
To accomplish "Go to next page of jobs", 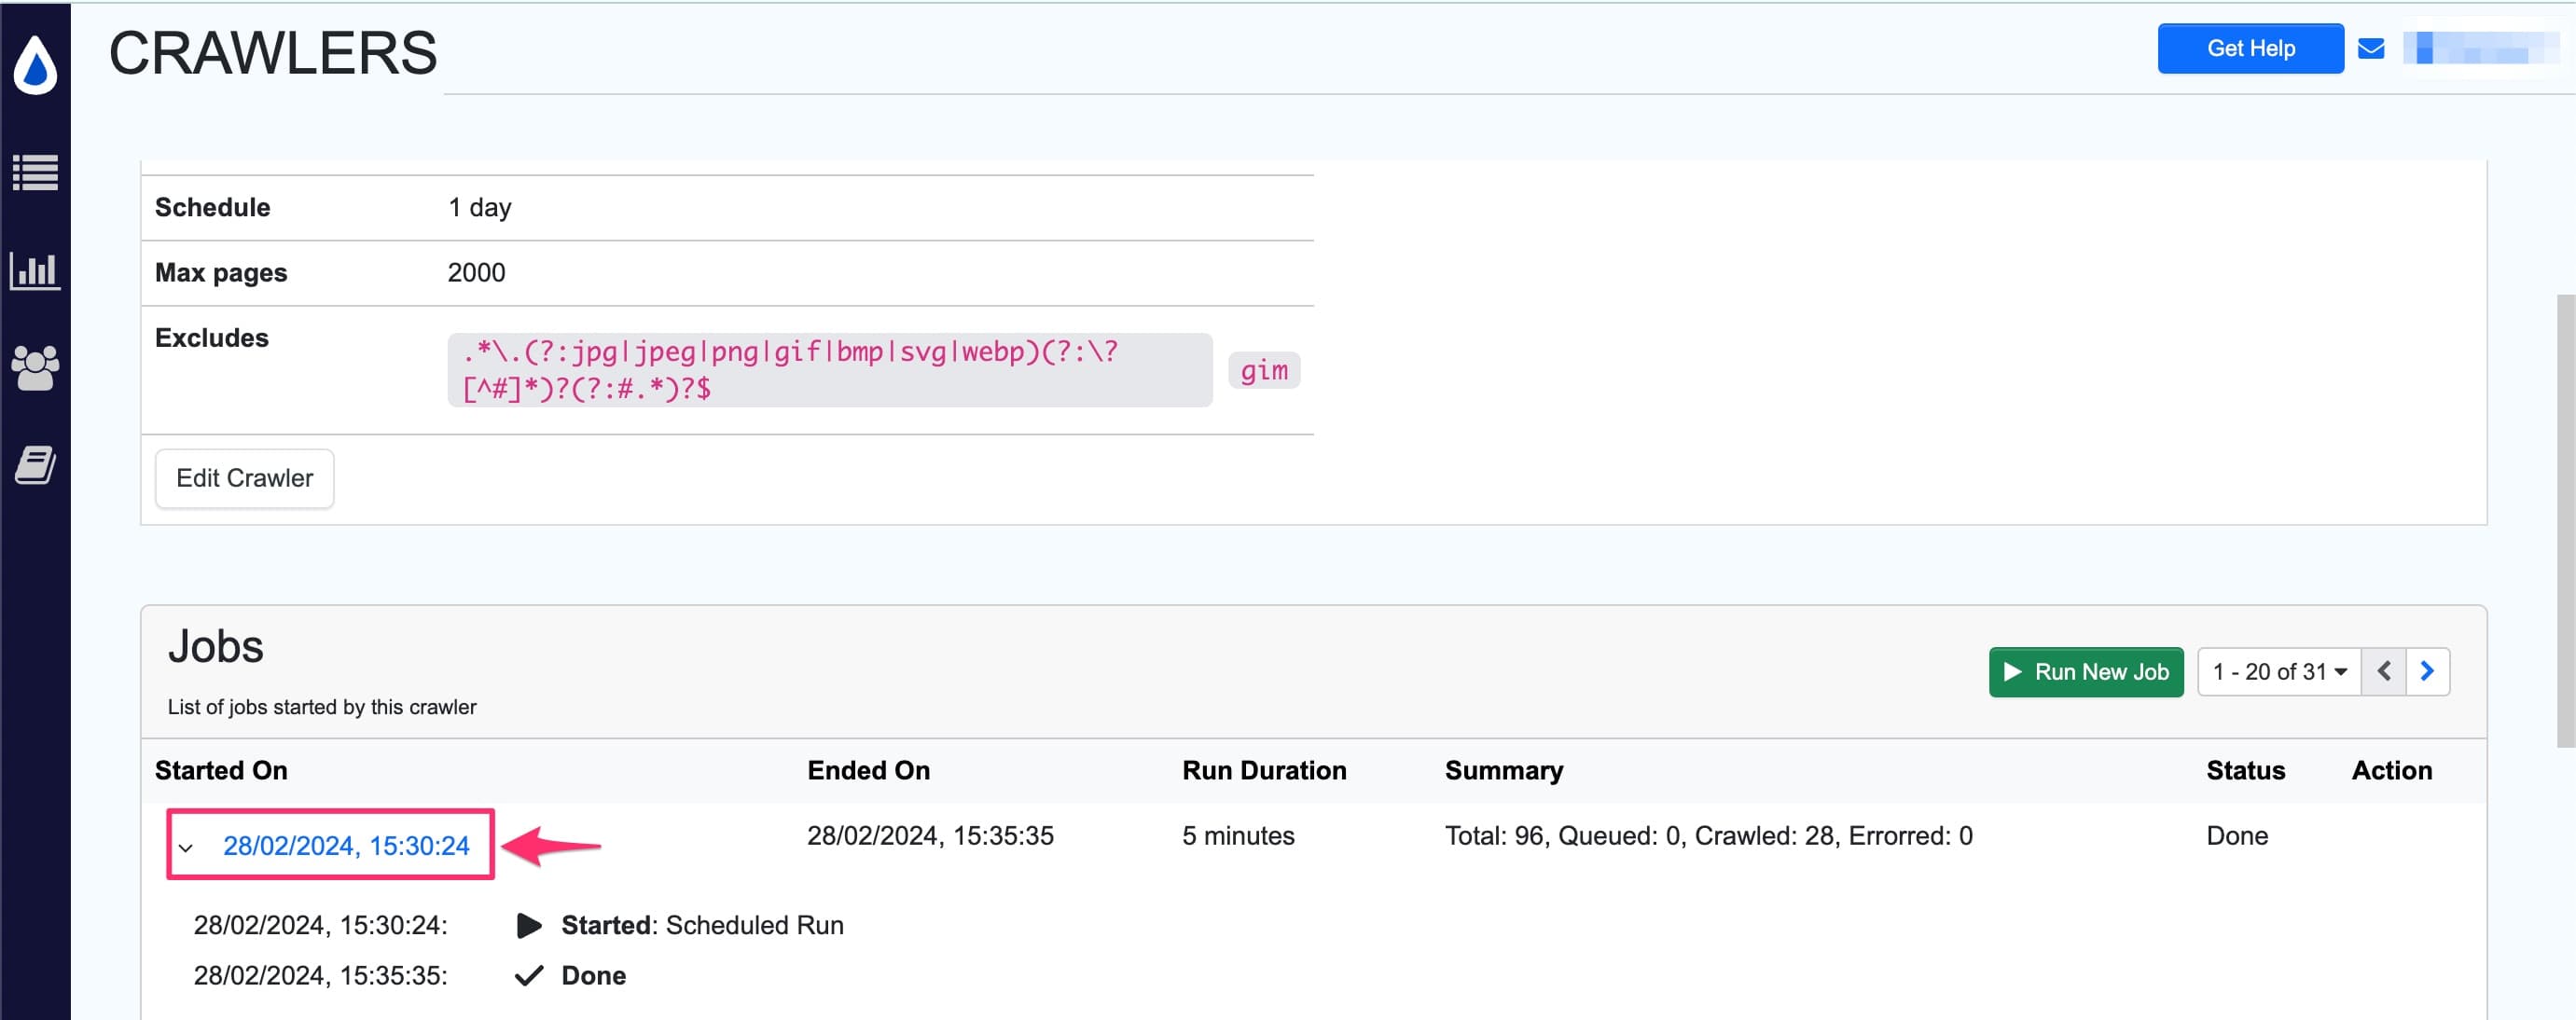I will click(x=2428, y=671).
